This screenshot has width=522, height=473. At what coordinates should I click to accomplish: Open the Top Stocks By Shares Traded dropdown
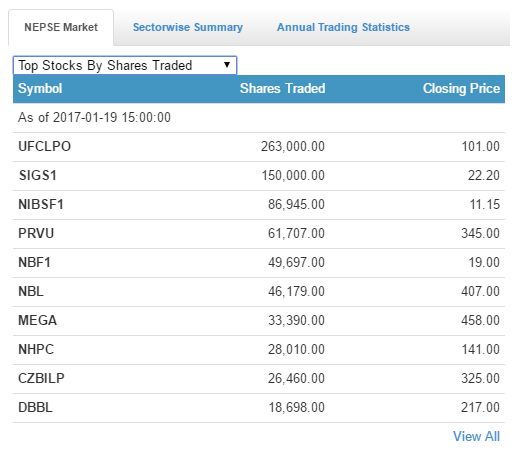(125, 65)
